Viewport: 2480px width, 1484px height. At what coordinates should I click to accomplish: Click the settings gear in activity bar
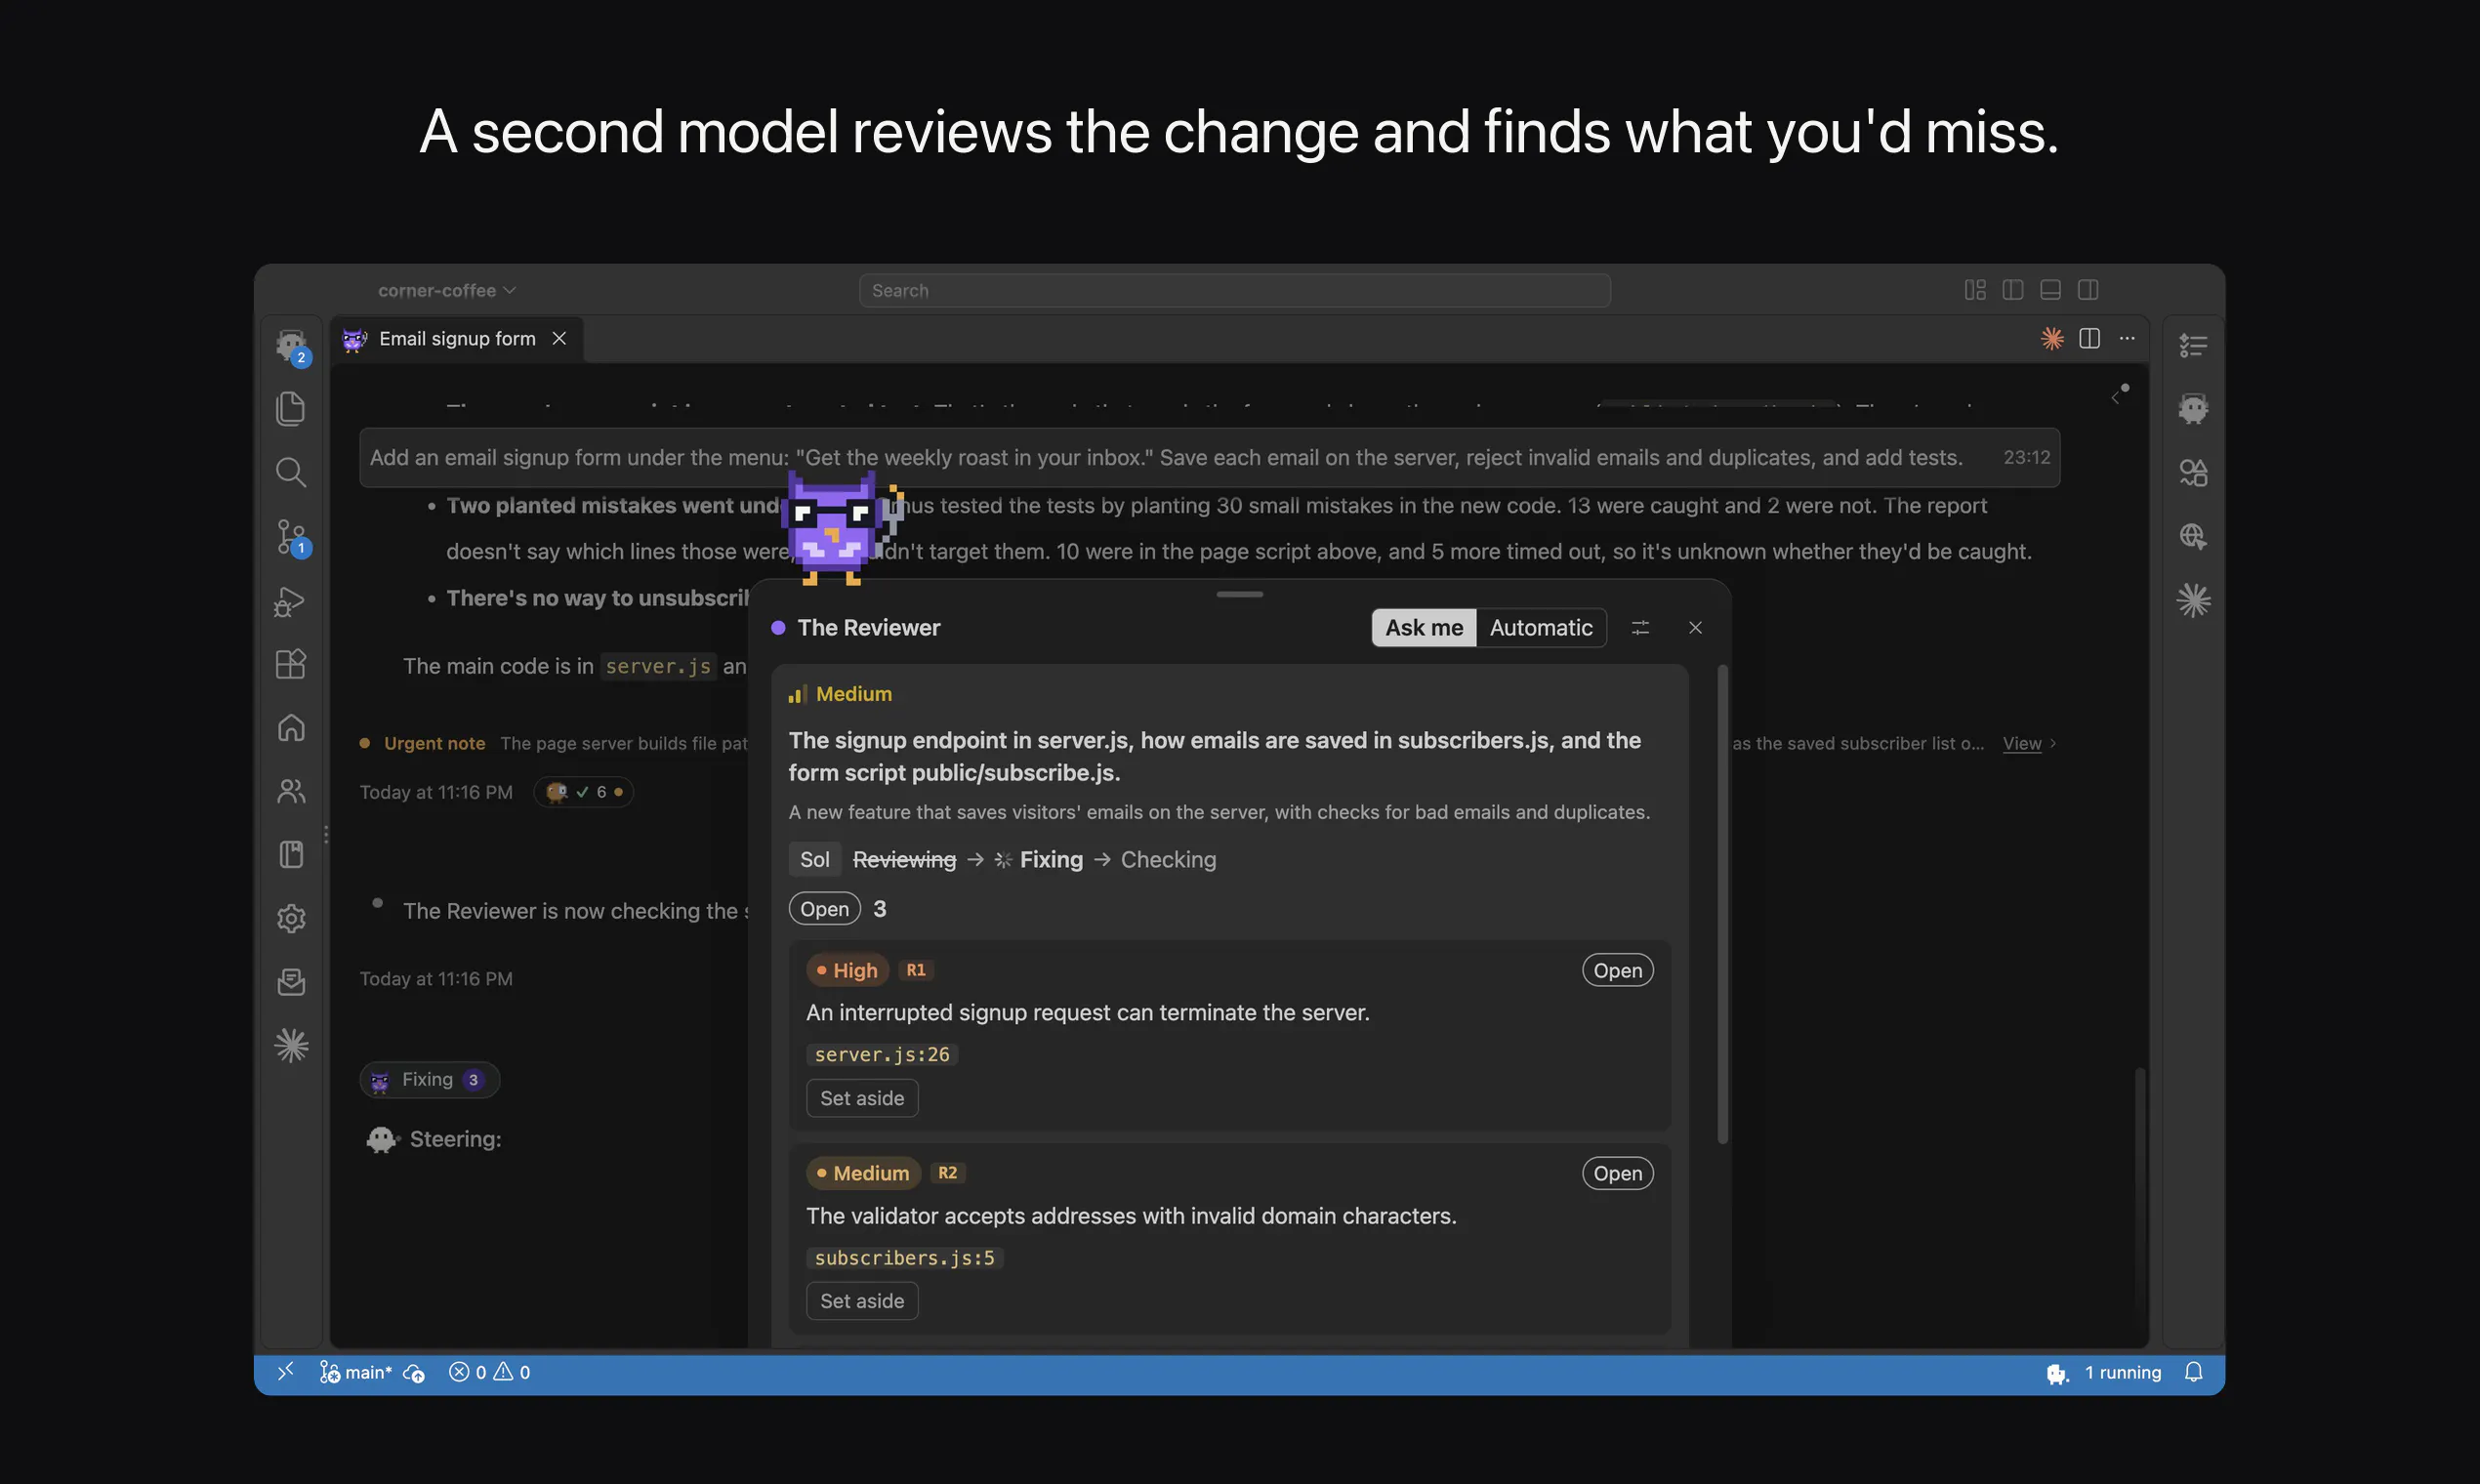coord(291,918)
